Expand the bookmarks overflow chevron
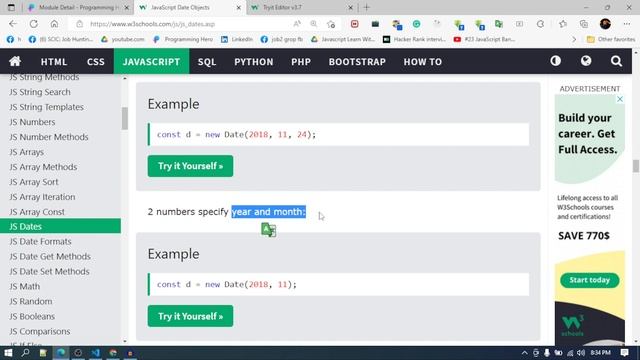The width and height of the screenshot is (640, 360). click(574, 39)
